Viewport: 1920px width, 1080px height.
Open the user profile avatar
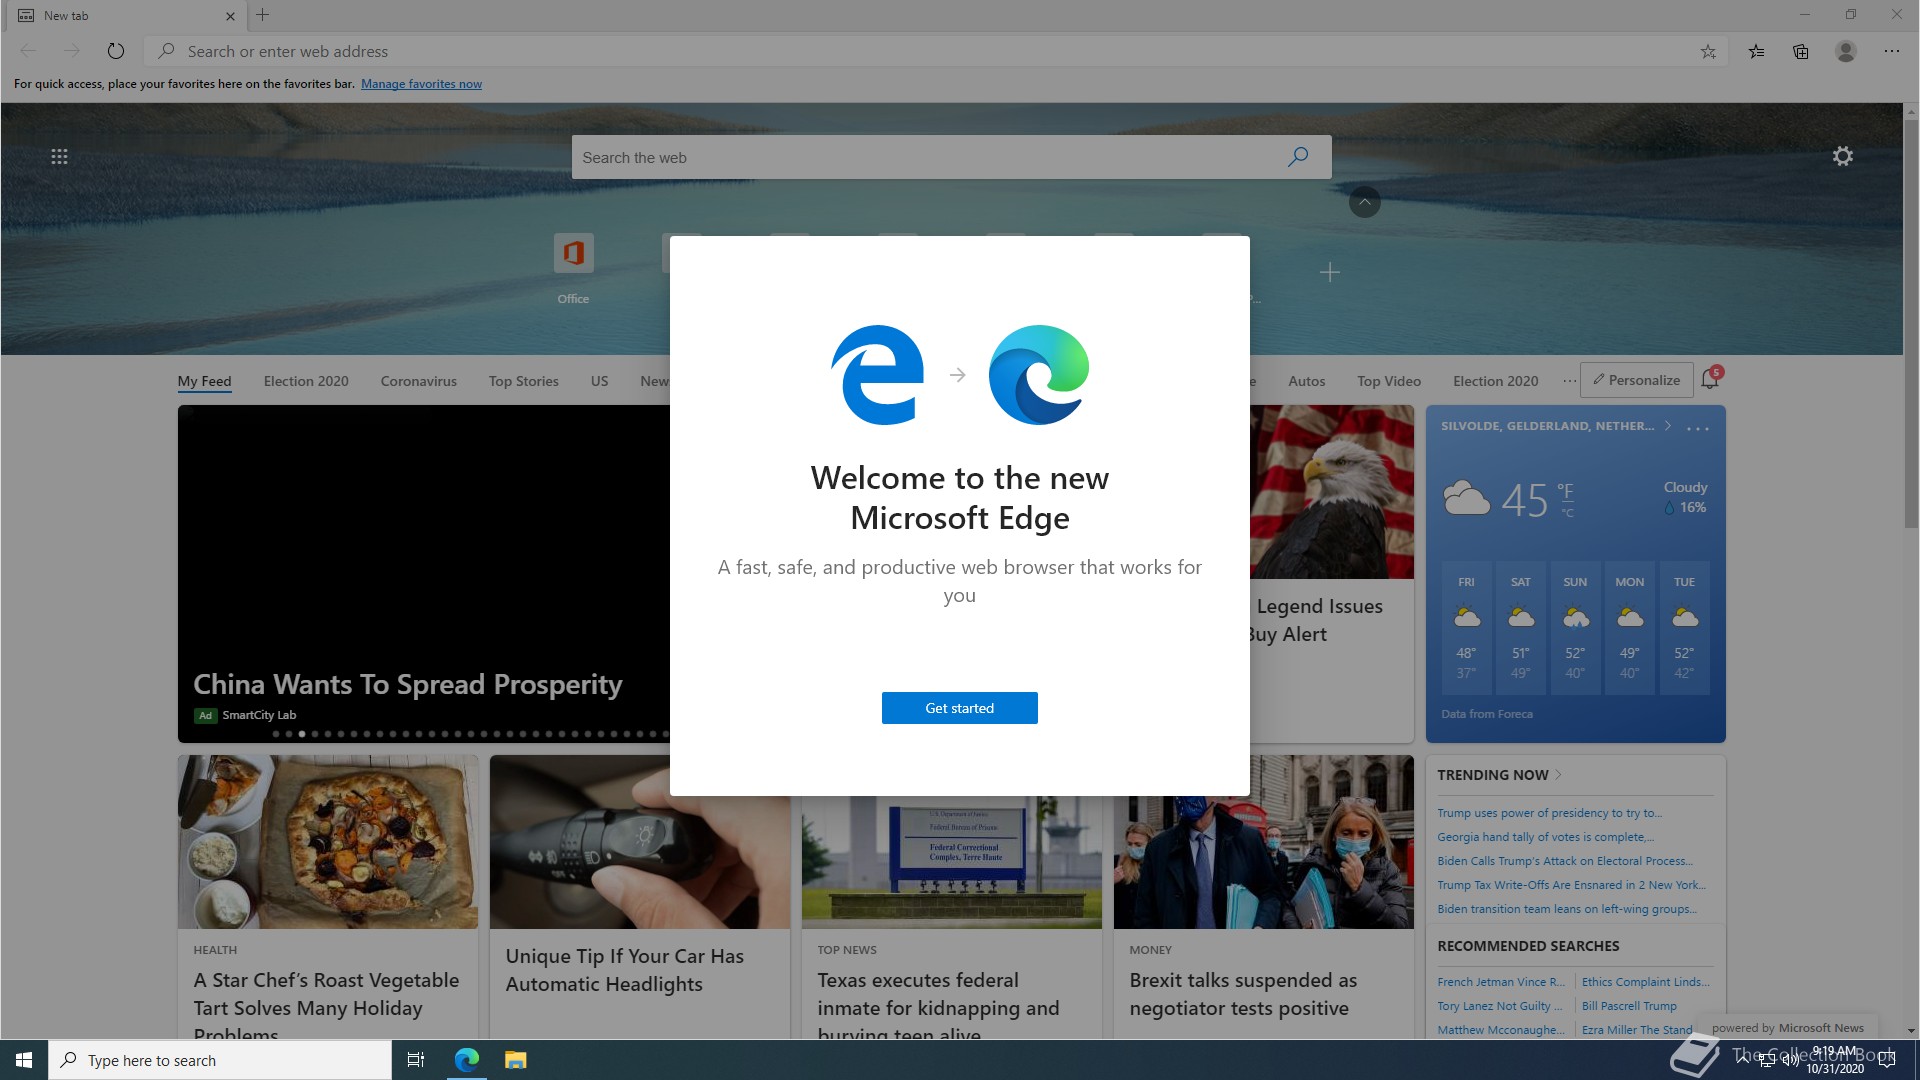click(1846, 51)
